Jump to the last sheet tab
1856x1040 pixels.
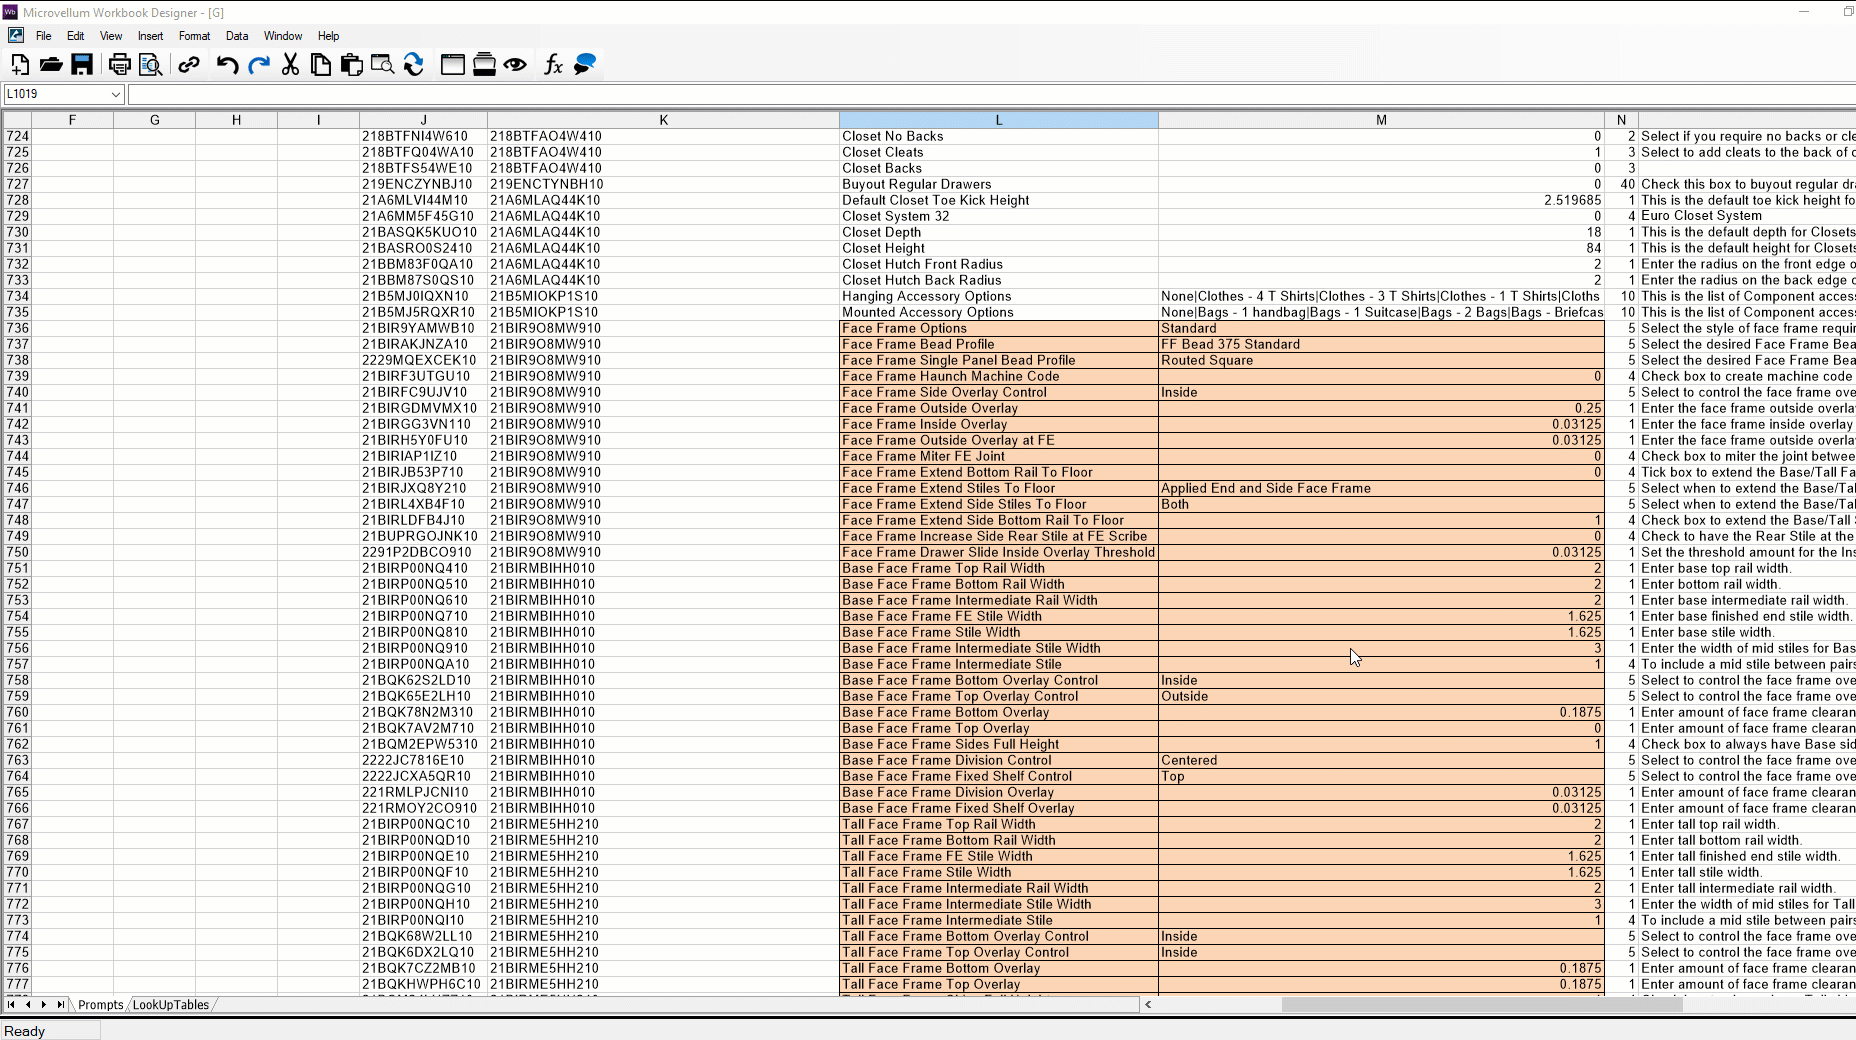click(x=61, y=1005)
